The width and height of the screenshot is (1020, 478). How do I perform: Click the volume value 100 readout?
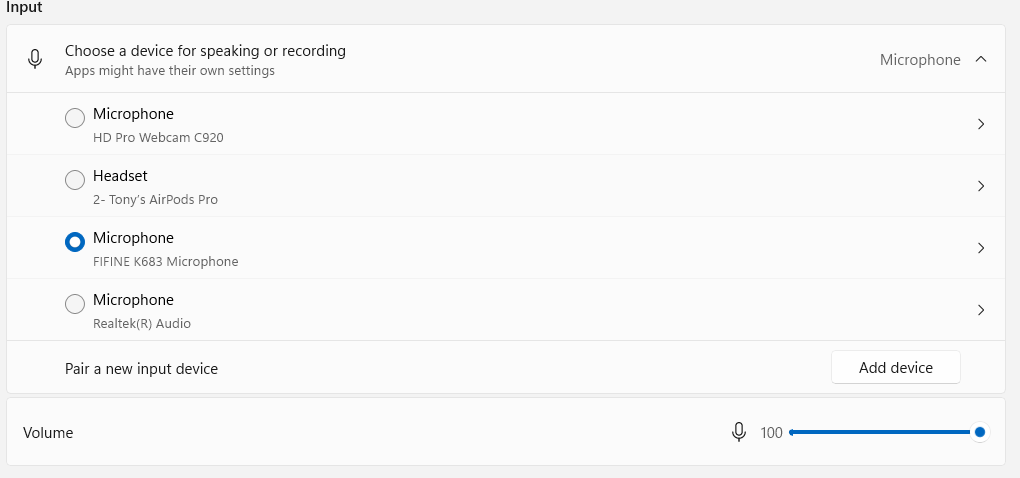click(771, 433)
